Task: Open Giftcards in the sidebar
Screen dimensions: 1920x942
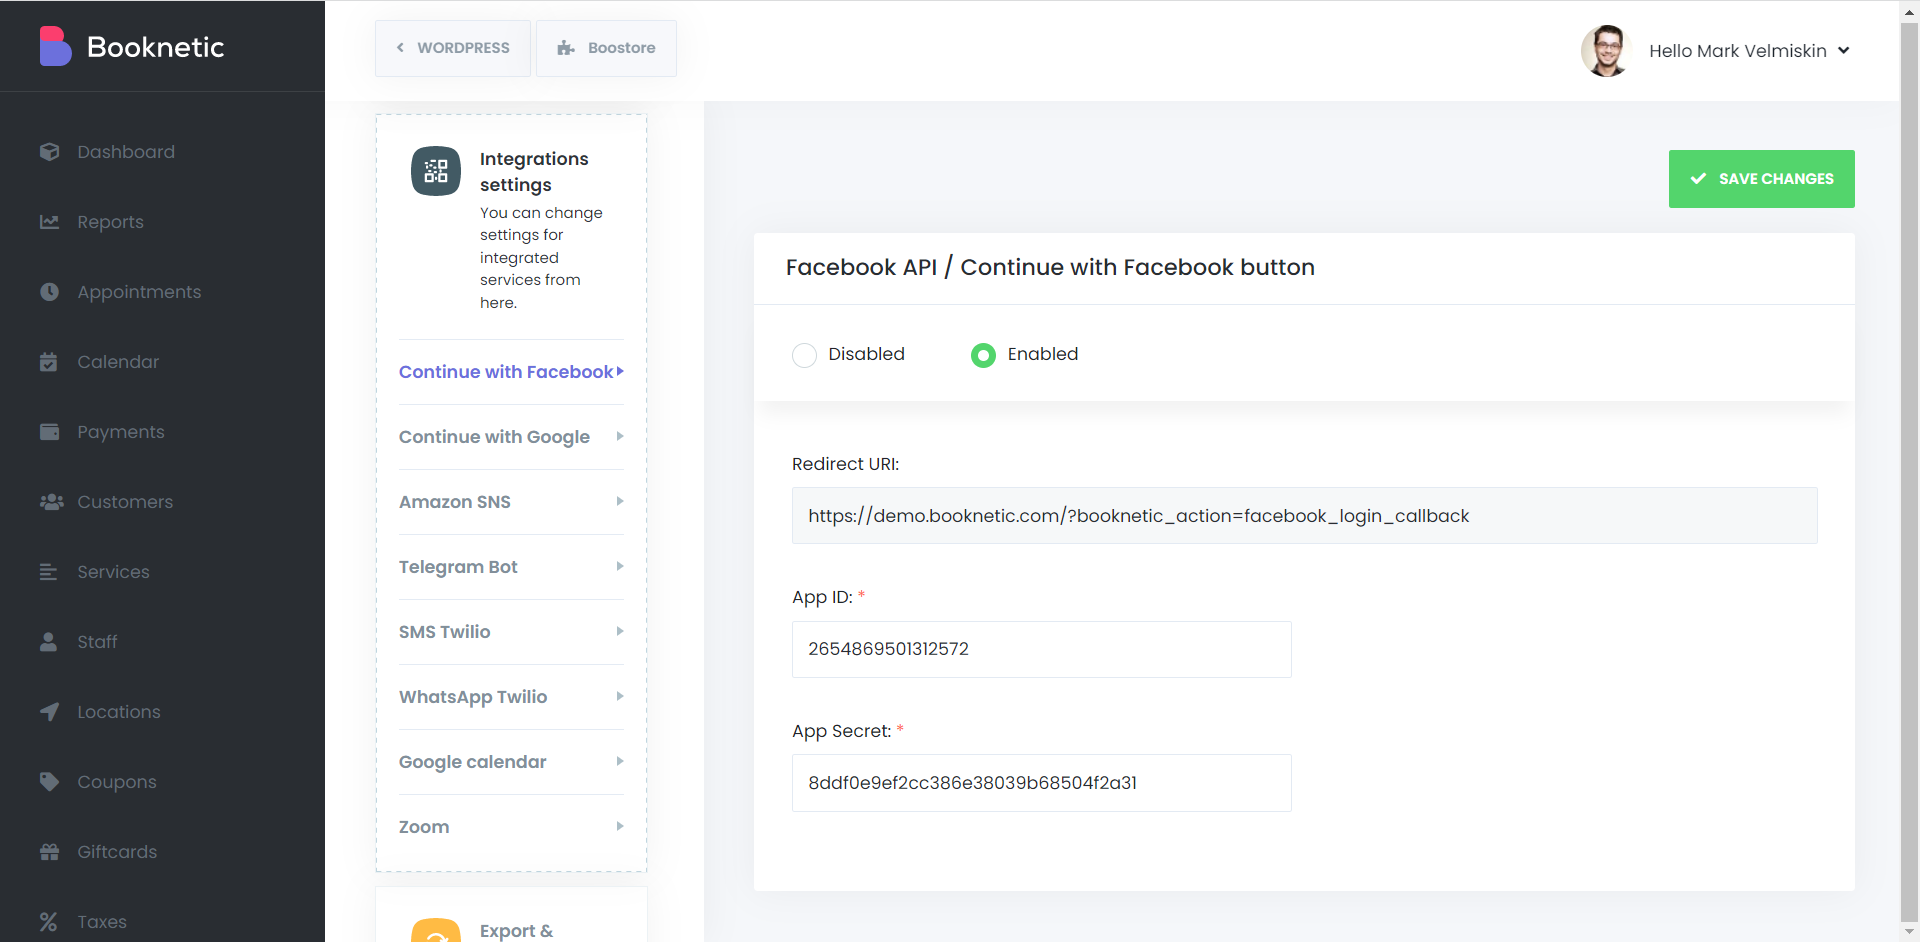Action: pos(117,852)
